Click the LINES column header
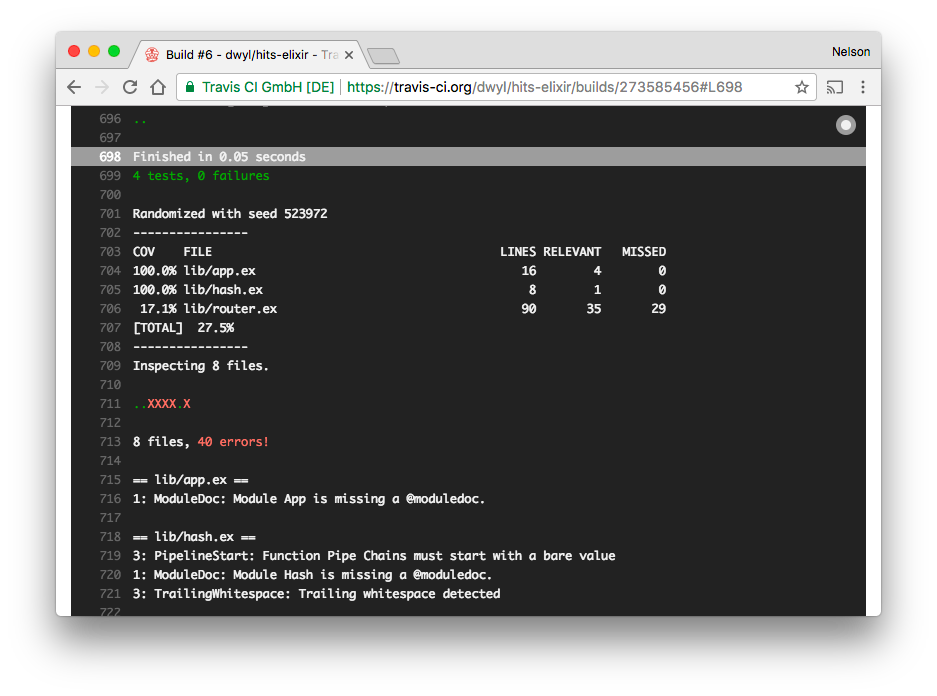 518,252
